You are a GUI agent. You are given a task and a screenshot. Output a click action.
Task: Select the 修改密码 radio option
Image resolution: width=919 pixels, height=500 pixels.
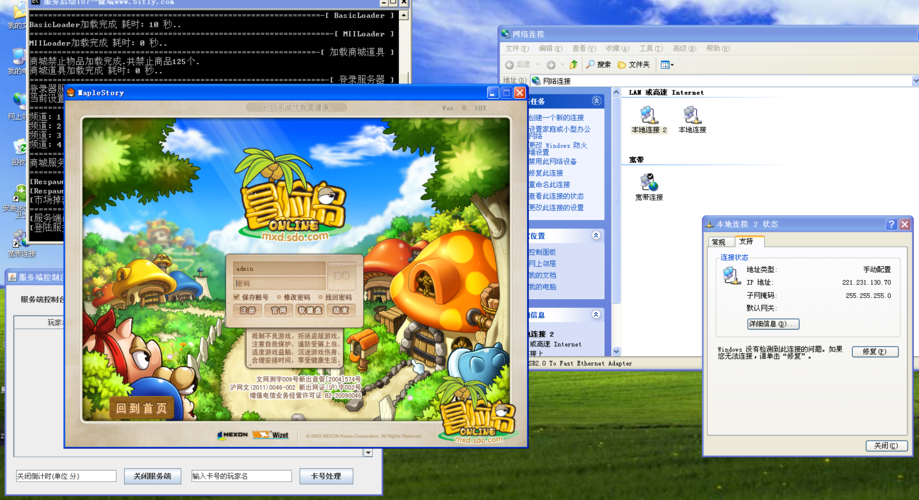coord(294,297)
